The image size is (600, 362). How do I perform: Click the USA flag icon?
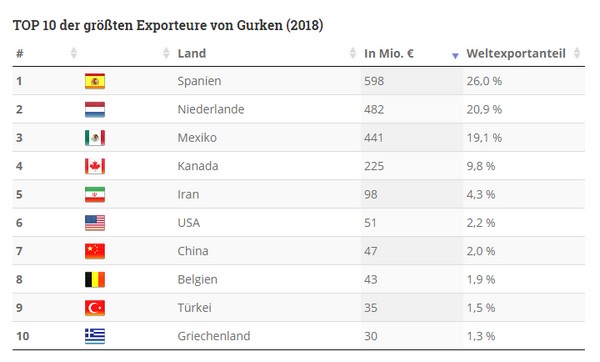pos(95,223)
